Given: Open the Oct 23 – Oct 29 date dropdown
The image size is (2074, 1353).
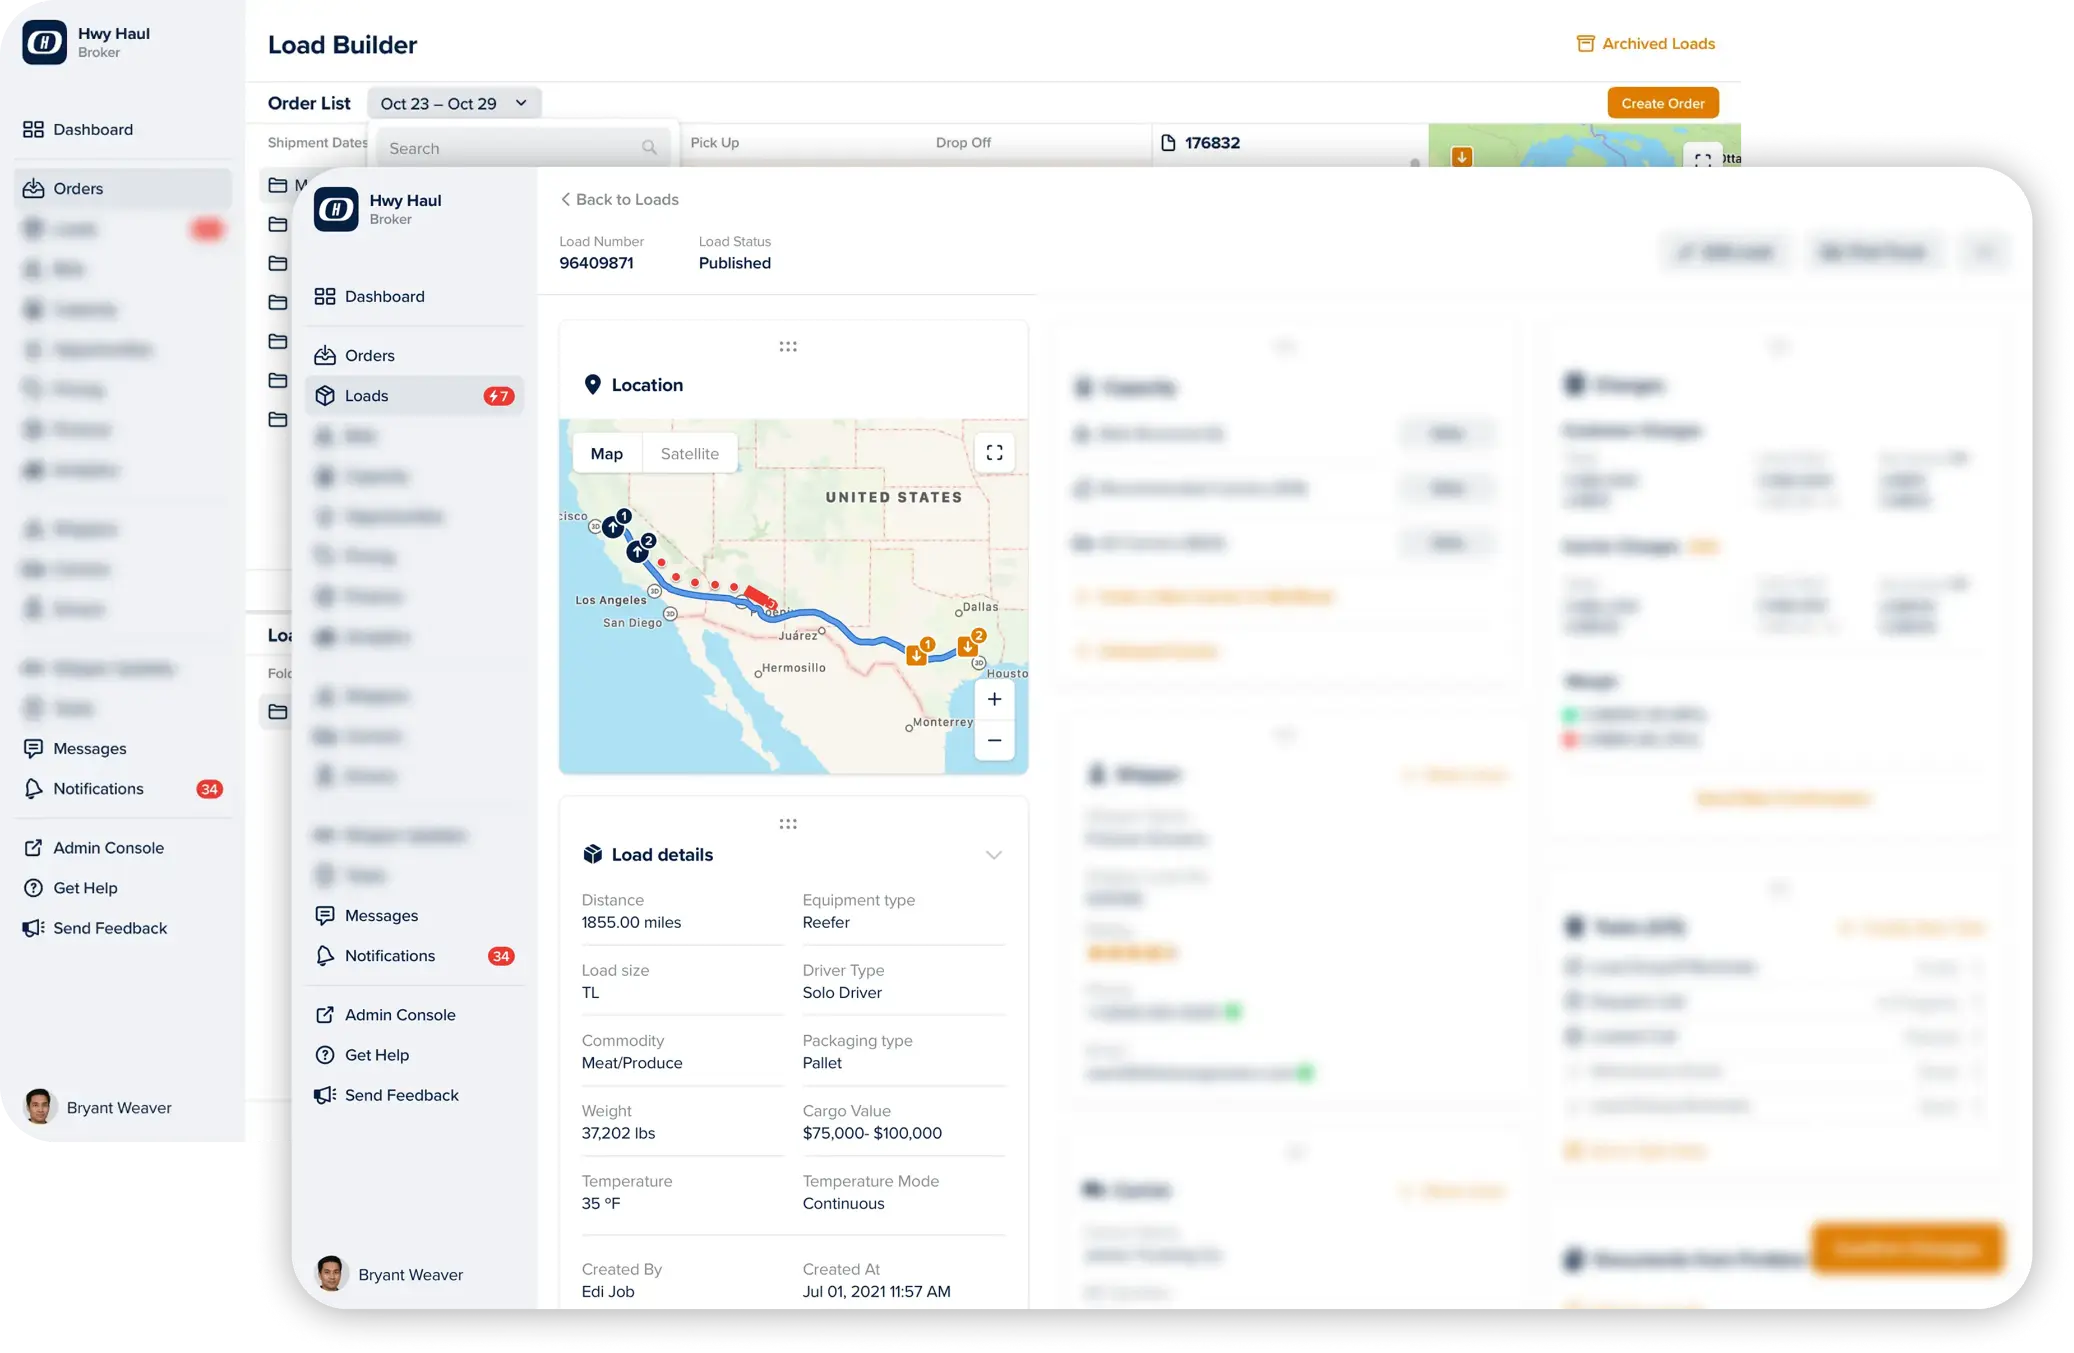Looking at the screenshot, I should click(x=454, y=103).
